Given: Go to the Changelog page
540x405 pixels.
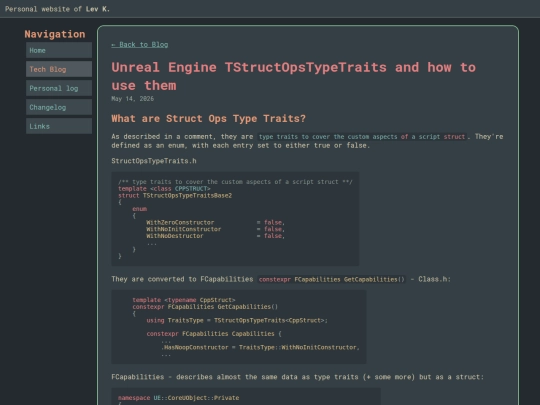Looking at the screenshot, I should tap(59, 107).
